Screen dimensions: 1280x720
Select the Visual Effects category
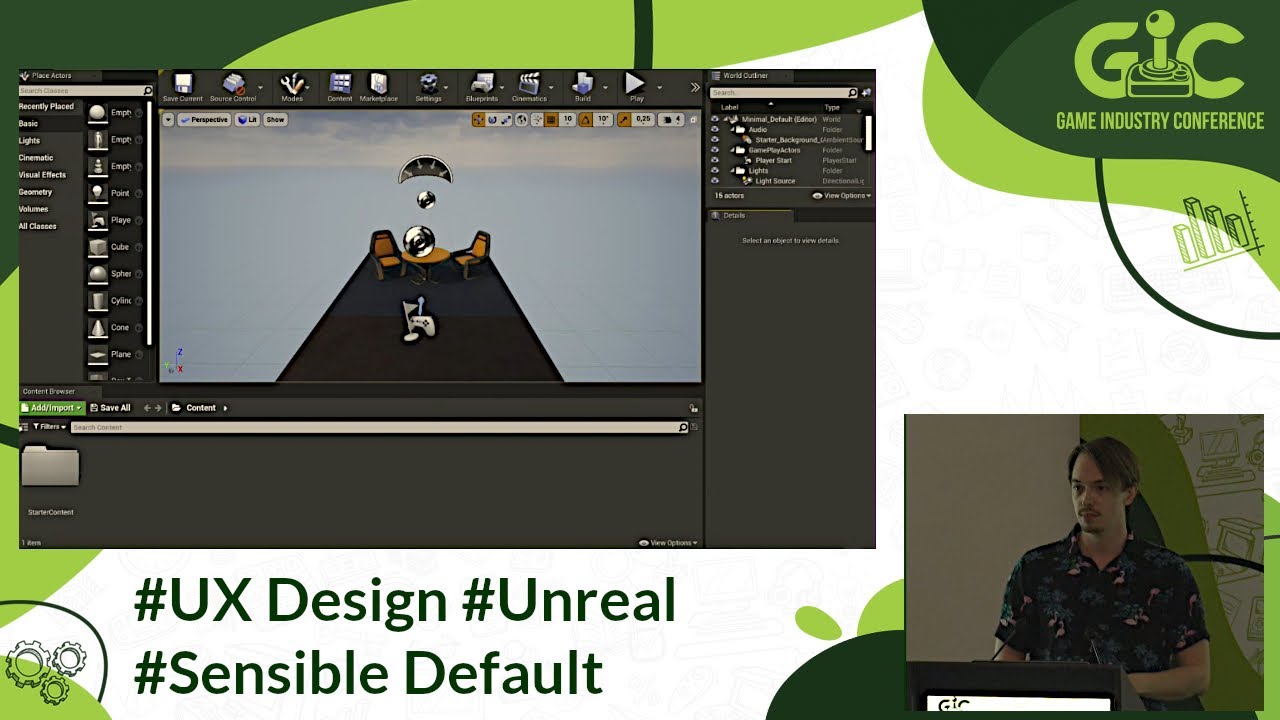tap(42, 174)
